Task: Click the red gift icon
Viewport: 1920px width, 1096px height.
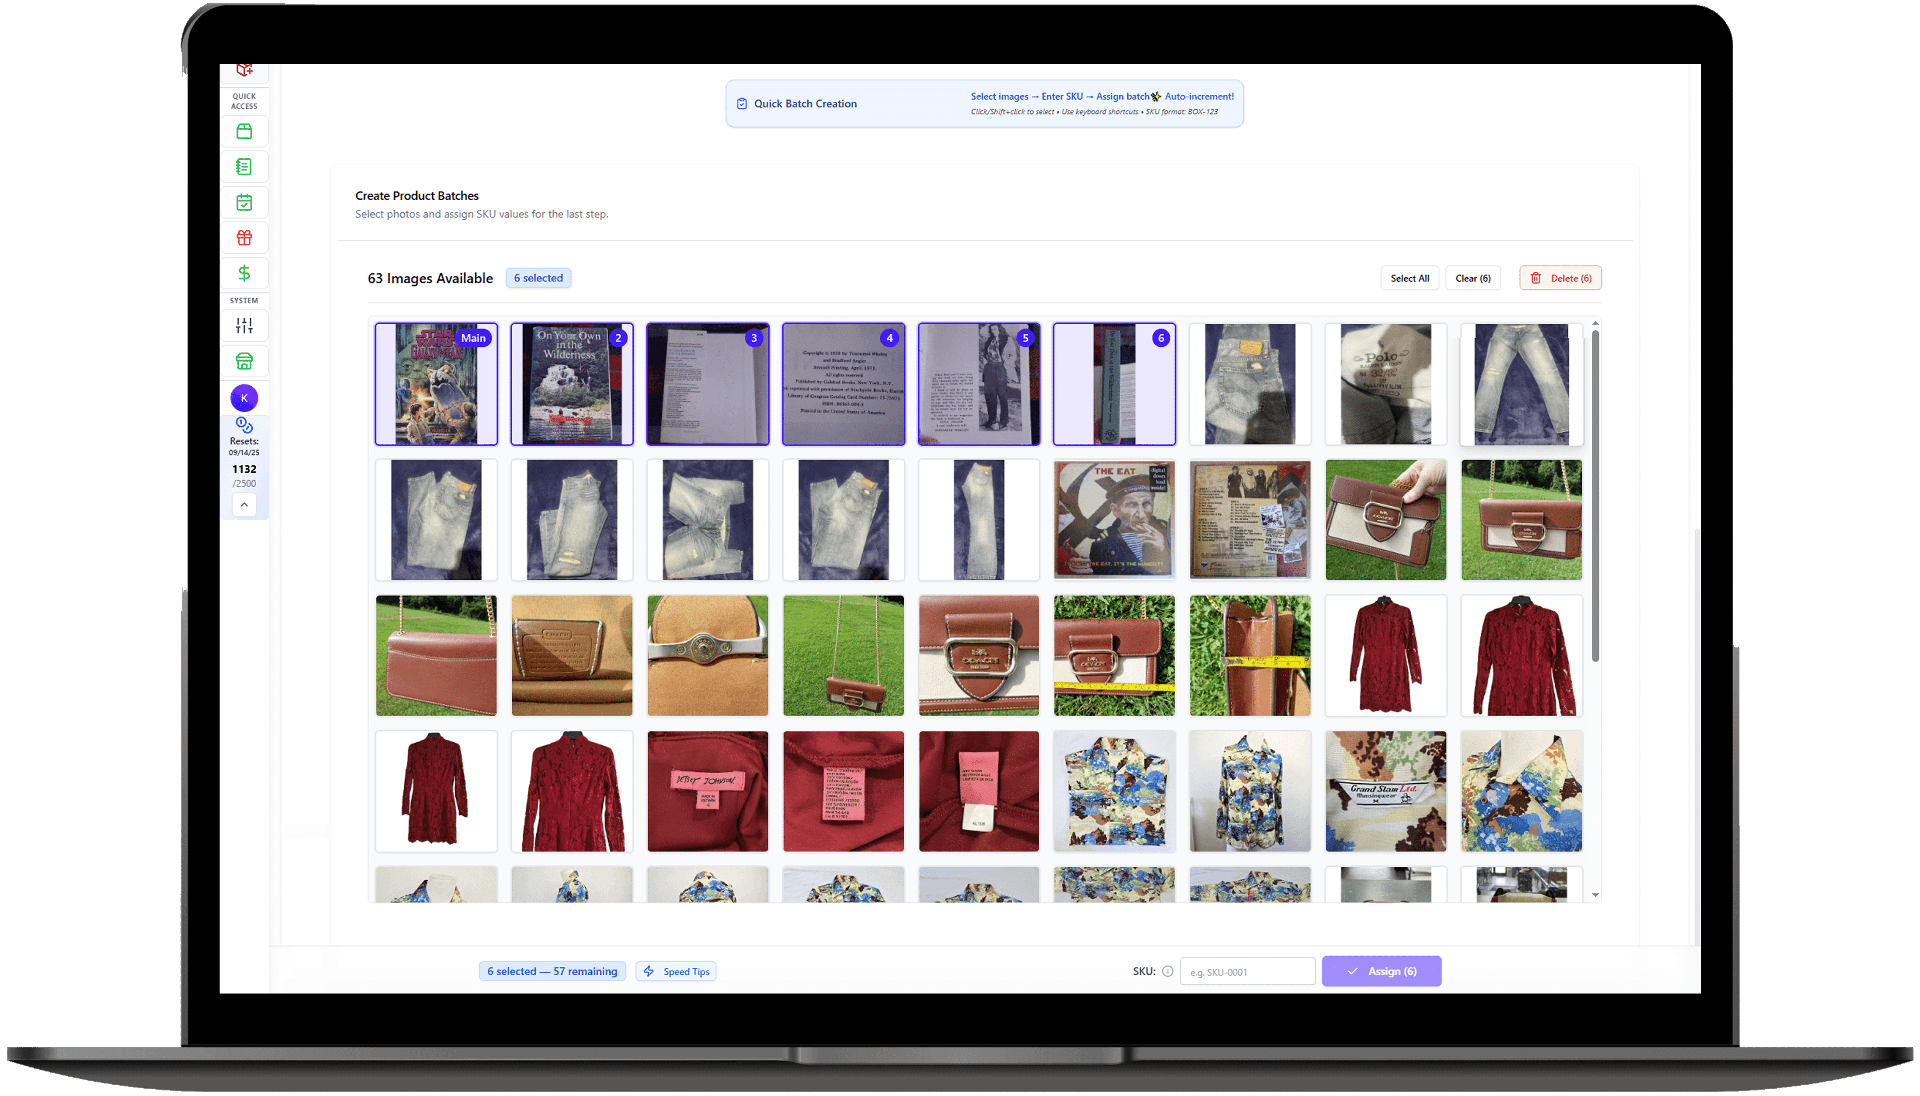Action: coord(244,238)
